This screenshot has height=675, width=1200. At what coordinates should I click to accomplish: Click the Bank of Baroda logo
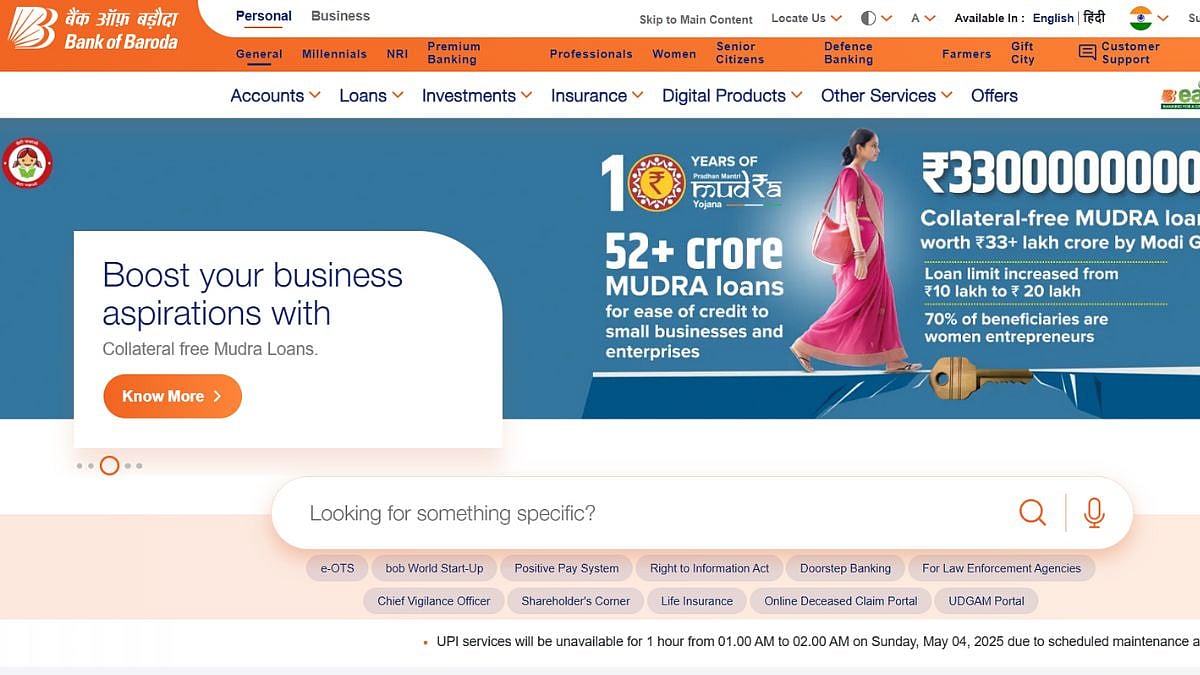click(x=93, y=28)
